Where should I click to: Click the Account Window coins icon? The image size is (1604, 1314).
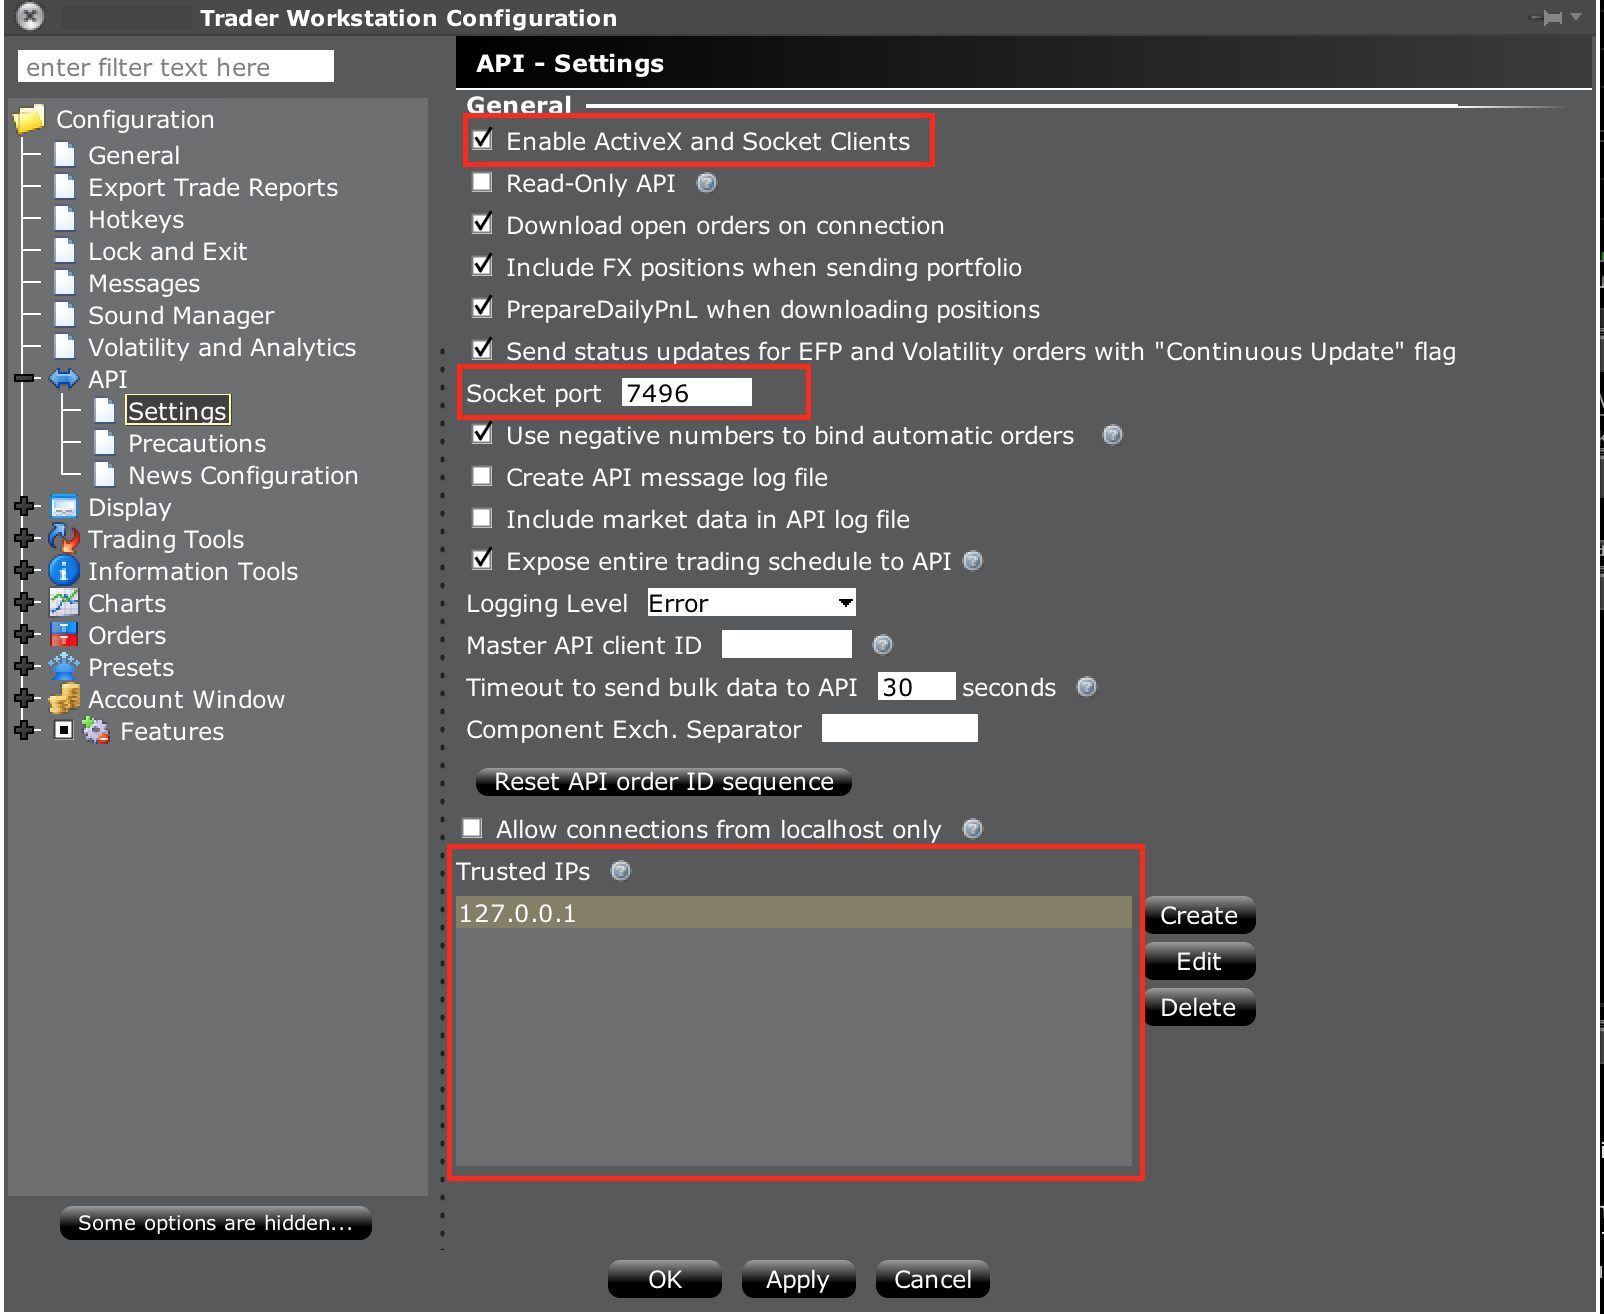coord(64,699)
